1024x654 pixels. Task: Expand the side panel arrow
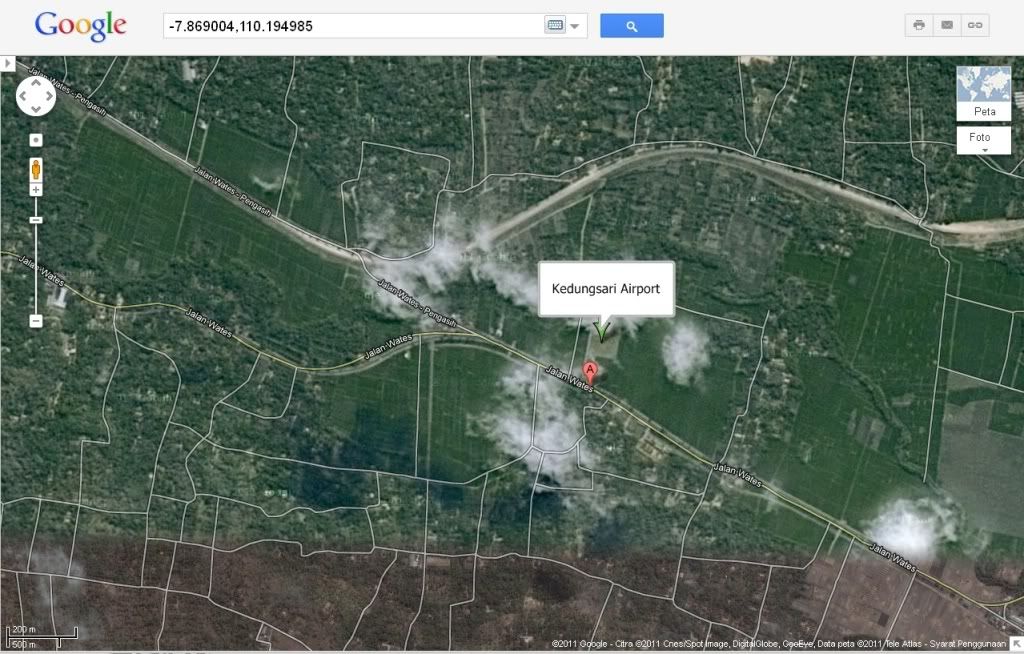coord(7,63)
